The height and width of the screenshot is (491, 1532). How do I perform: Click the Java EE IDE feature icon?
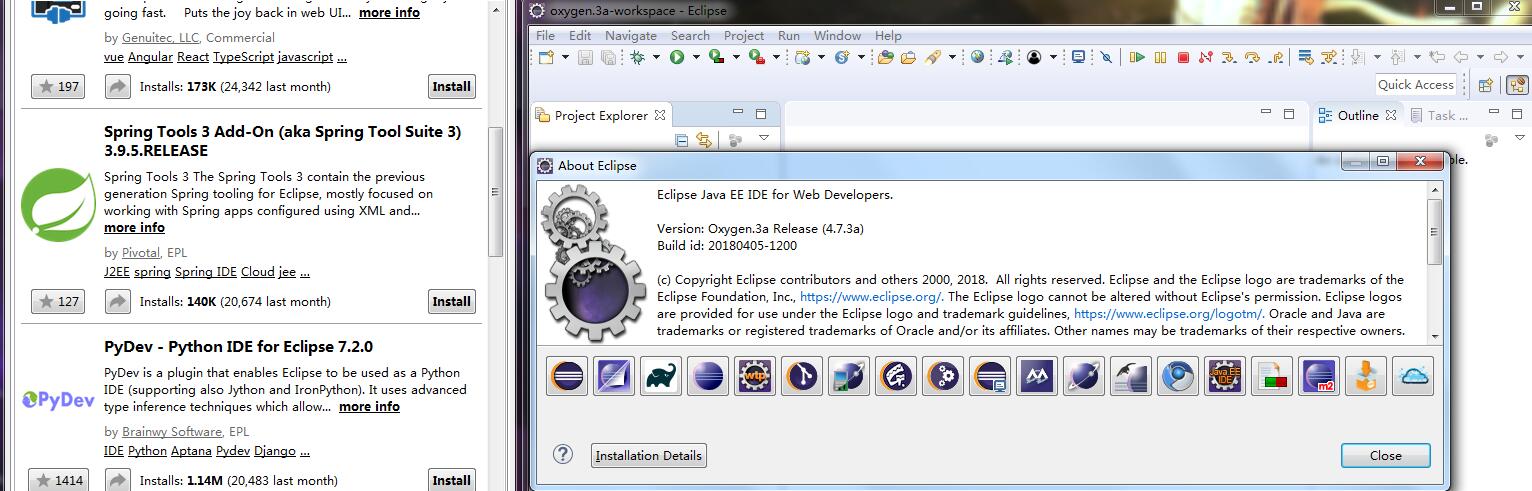coord(1225,376)
